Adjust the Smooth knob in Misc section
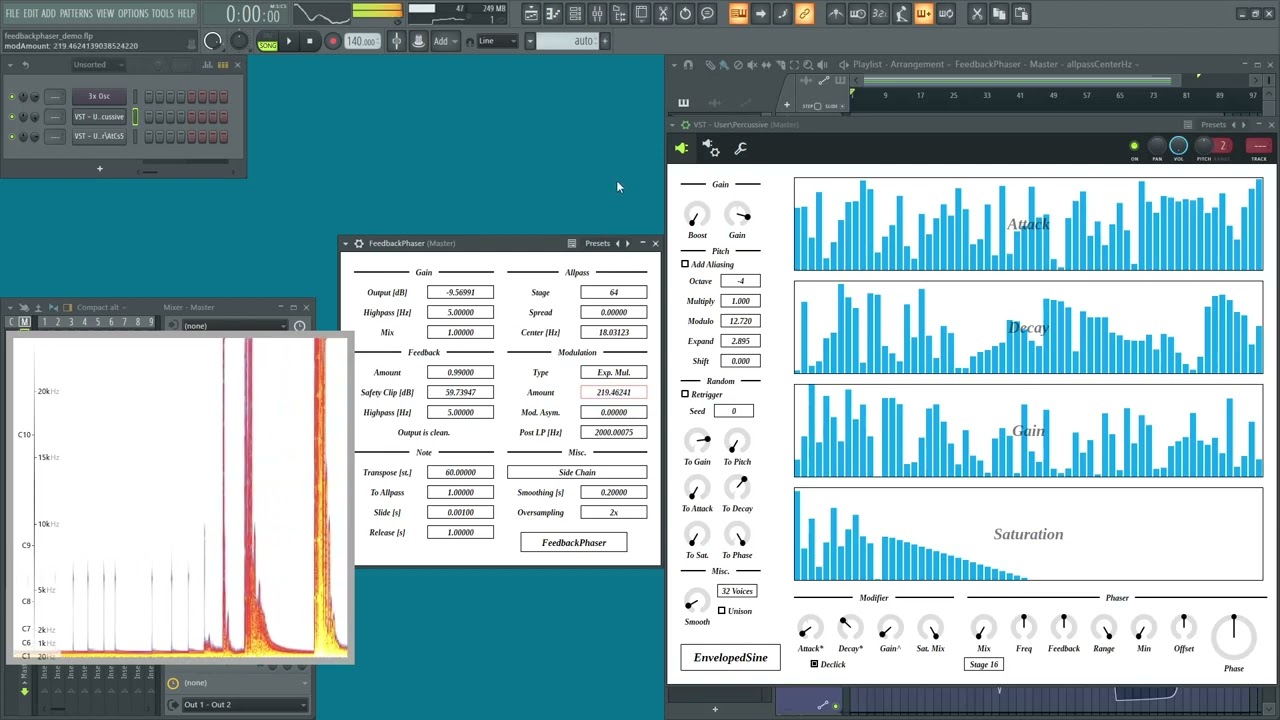The height and width of the screenshot is (720, 1280). 697,602
